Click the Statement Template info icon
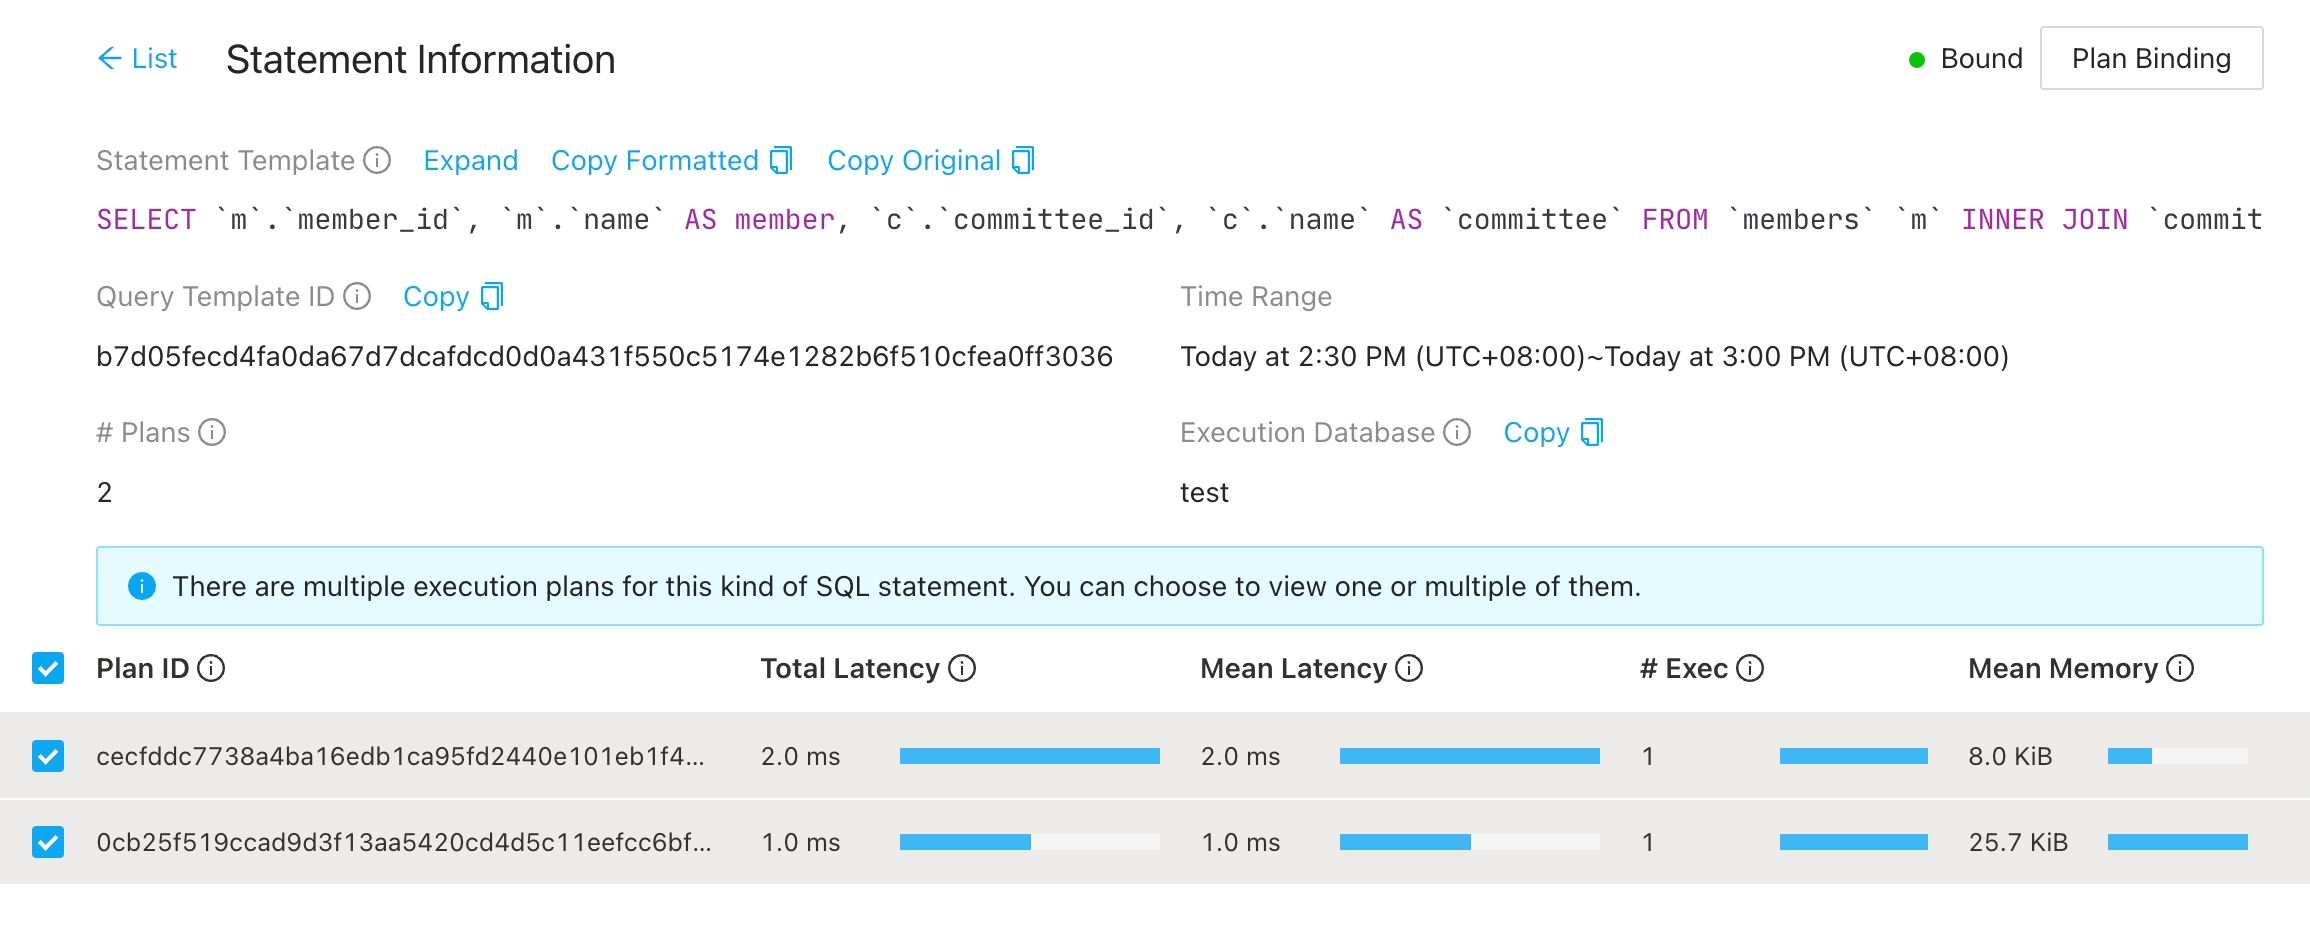Viewport: 2310px width, 946px height. click(377, 160)
